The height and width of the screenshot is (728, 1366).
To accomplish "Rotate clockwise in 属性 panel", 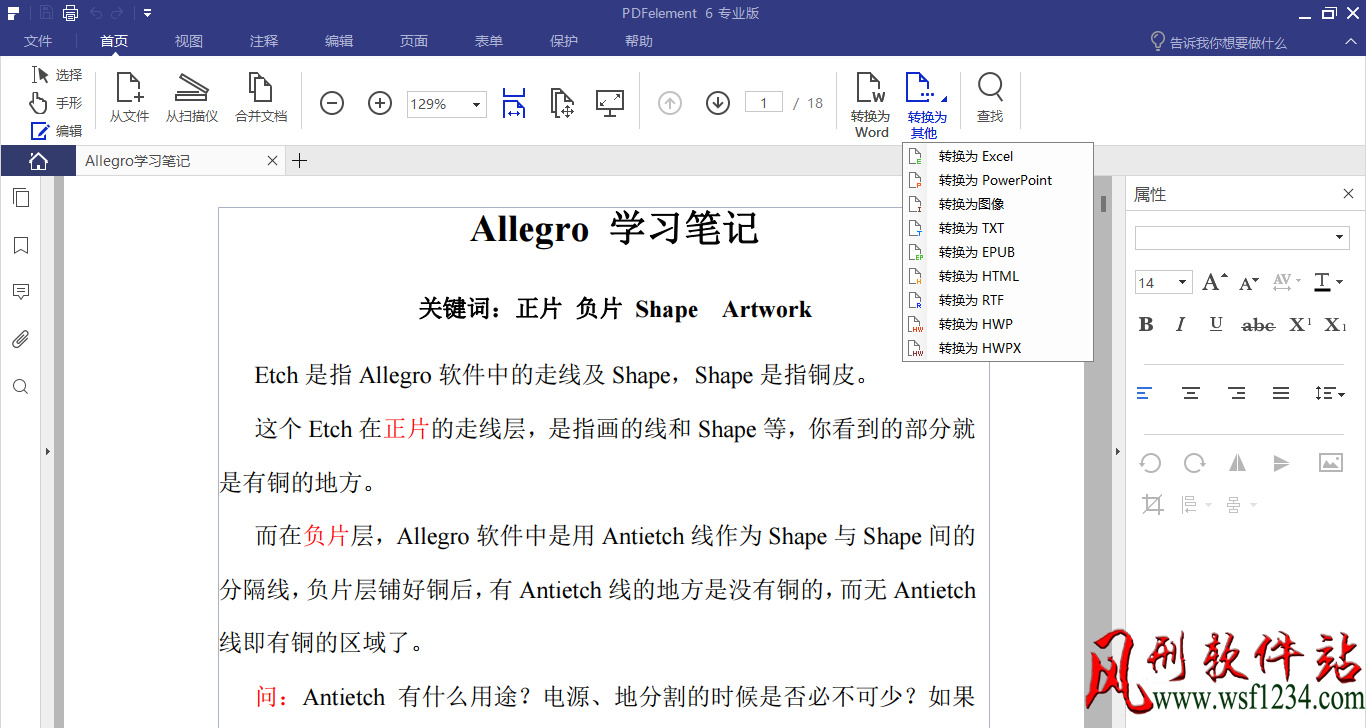I will point(1194,463).
